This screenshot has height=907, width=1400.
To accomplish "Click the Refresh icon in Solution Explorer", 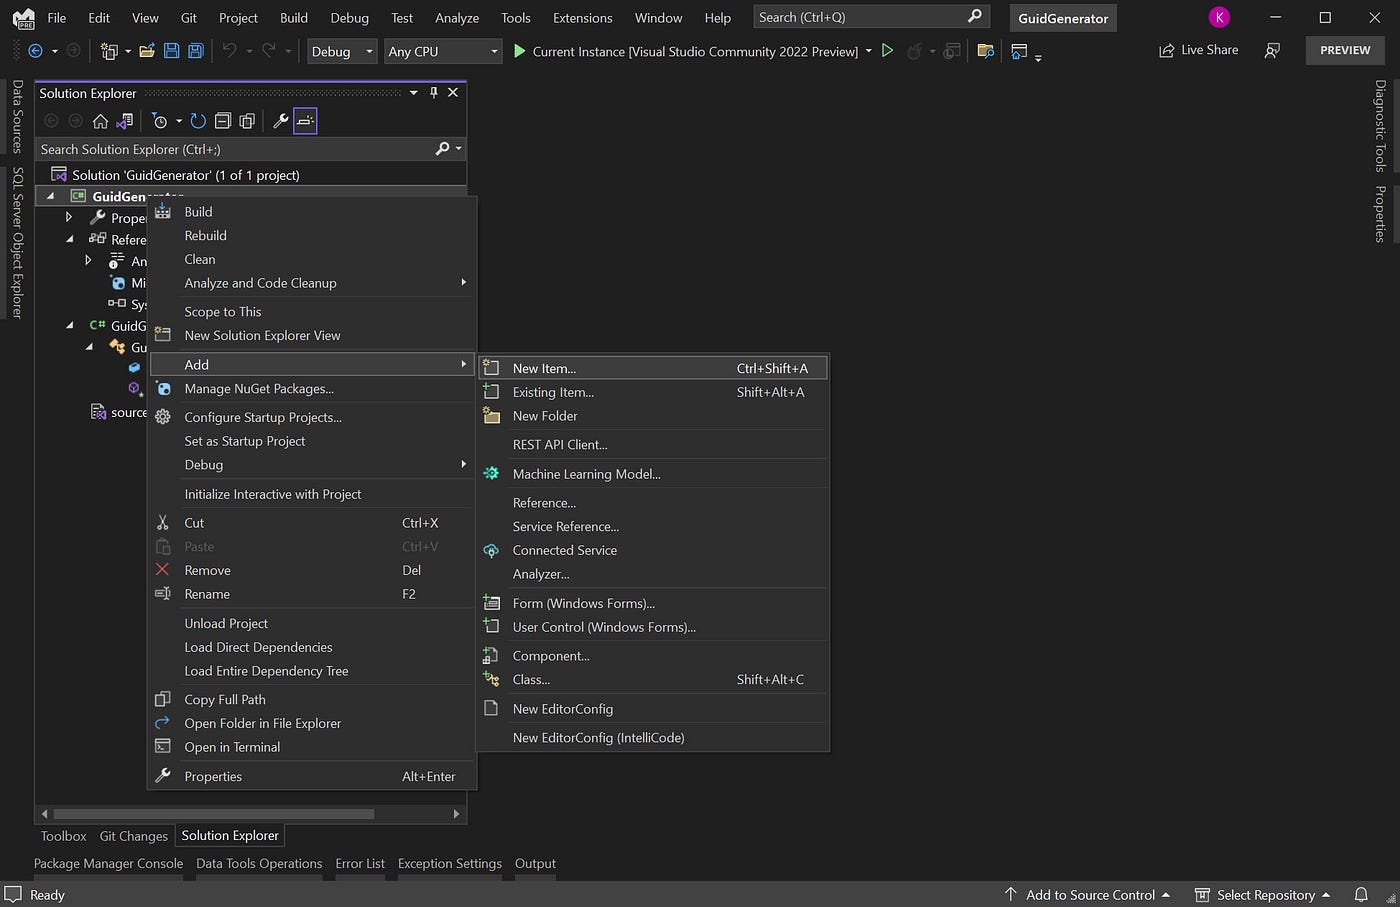I will (198, 120).
